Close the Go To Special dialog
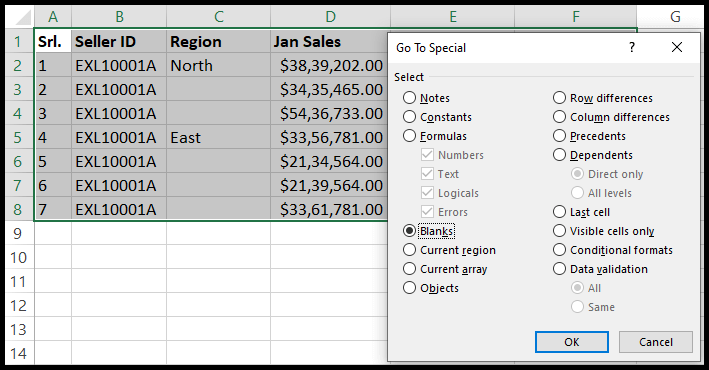709x370 pixels. [x=676, y=47]
